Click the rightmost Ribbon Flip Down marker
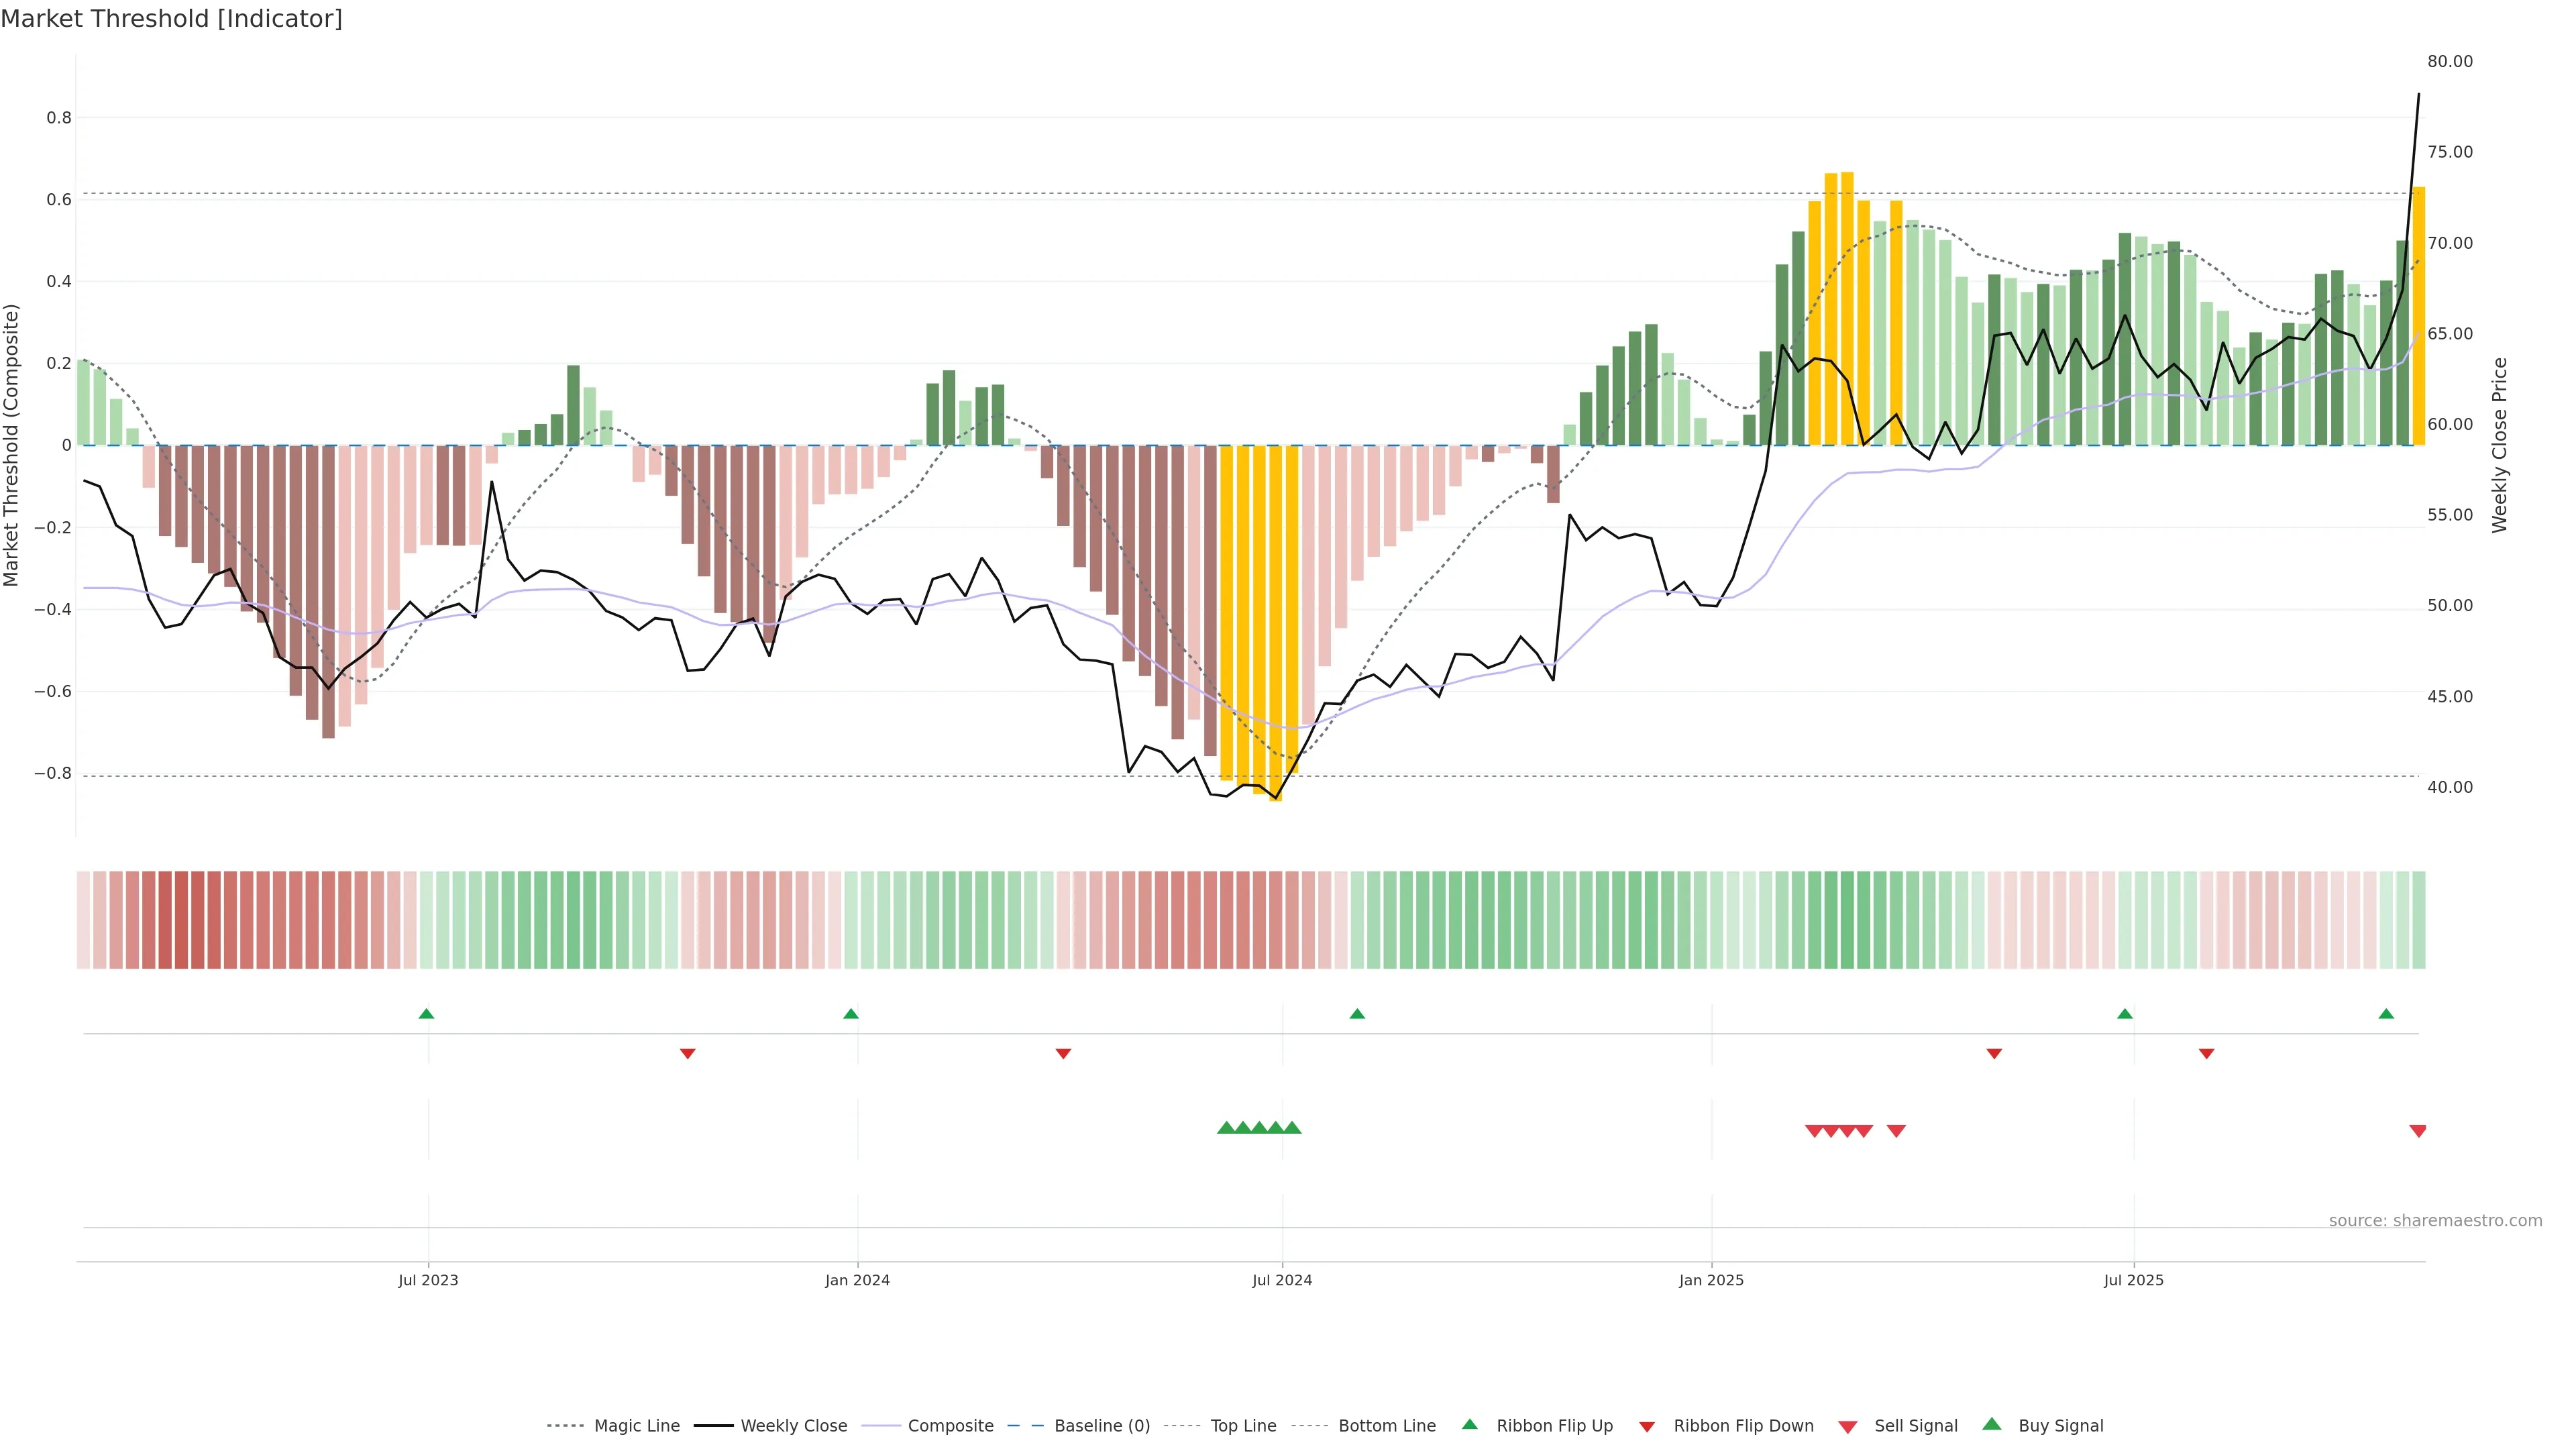Viewport: 2576px width, 1449px height. (x=2206, y=1053)
